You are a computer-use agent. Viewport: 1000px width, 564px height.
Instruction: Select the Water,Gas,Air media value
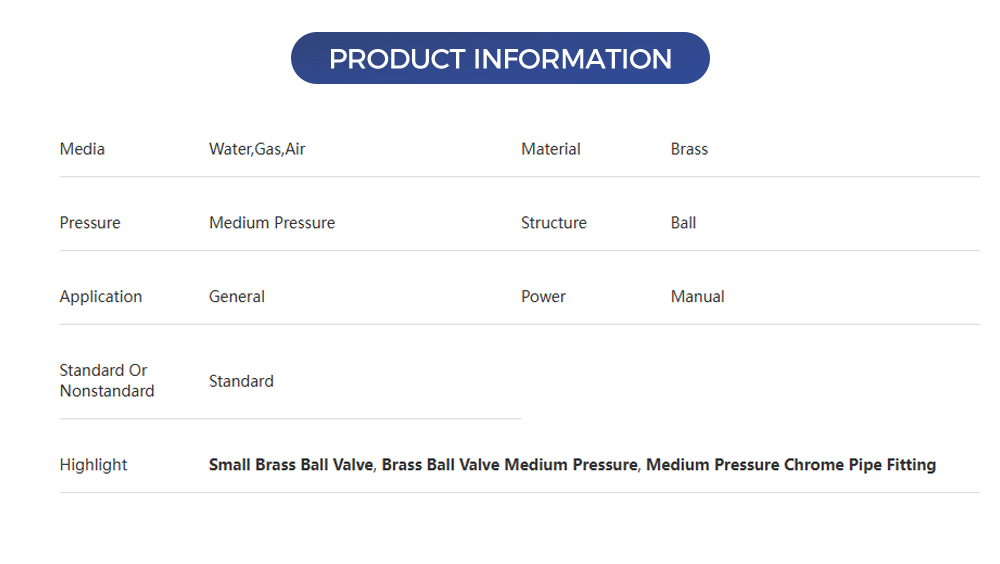point(257,149)
